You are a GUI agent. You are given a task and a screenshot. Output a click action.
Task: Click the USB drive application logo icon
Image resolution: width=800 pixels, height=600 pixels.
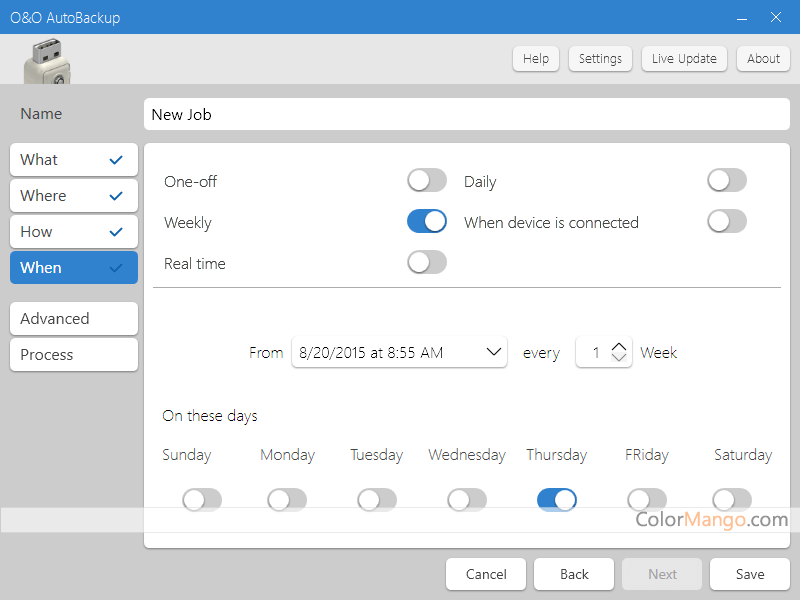pos(47,62)
